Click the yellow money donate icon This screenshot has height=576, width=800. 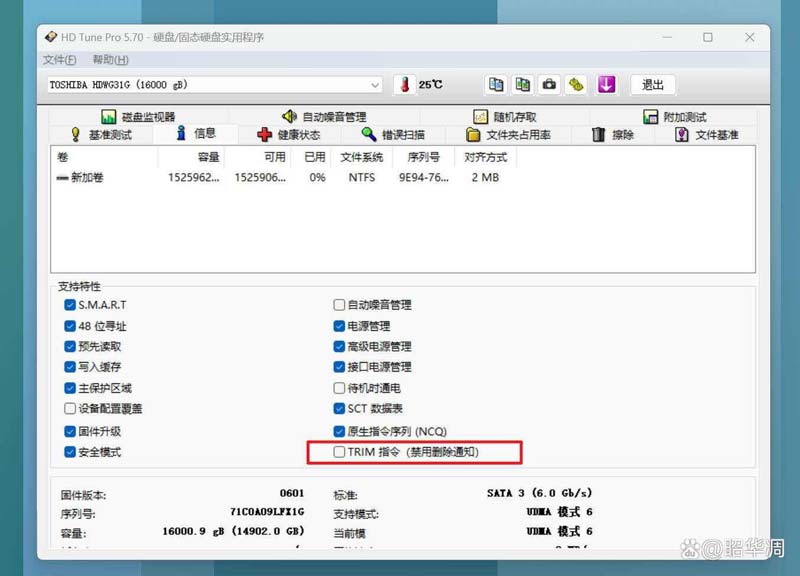[577, 84]
